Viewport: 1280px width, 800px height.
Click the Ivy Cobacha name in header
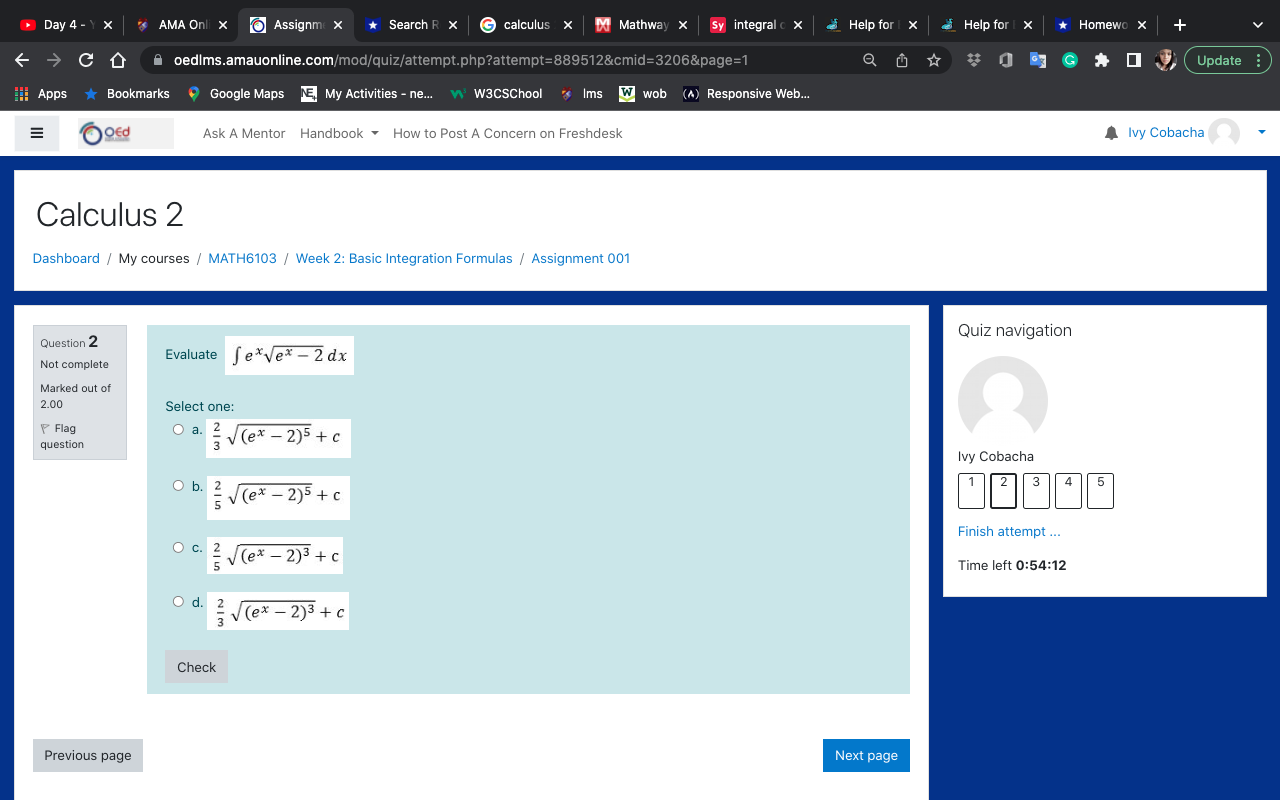click(x=1166, y=132)
